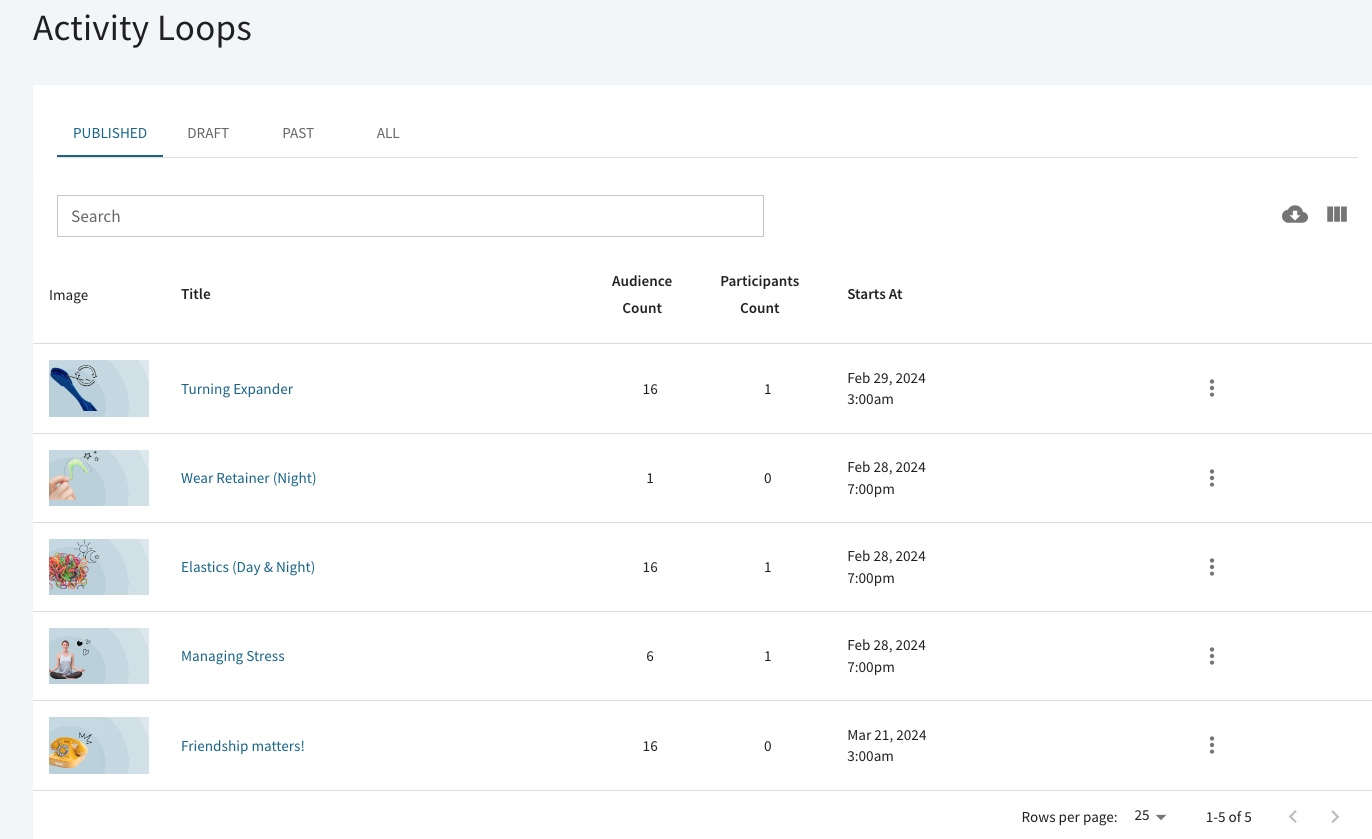
Task: Open three-dot menu for Wear Retainer (Night)
Action: point(1211,478)
